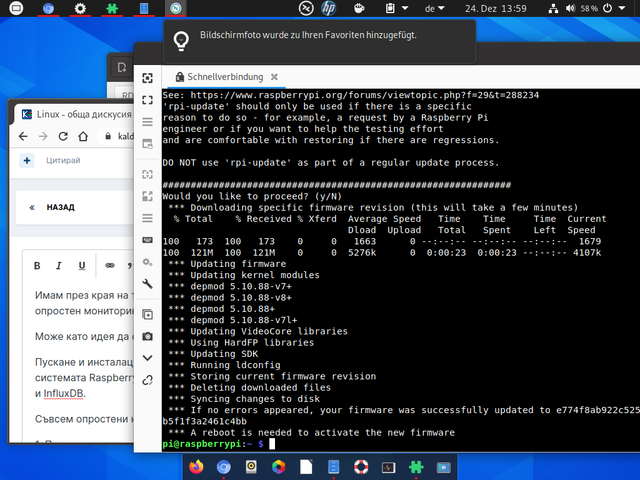Click the network tray icon
The width and height of the screenshot is (640, 480).
click(553, 8)
